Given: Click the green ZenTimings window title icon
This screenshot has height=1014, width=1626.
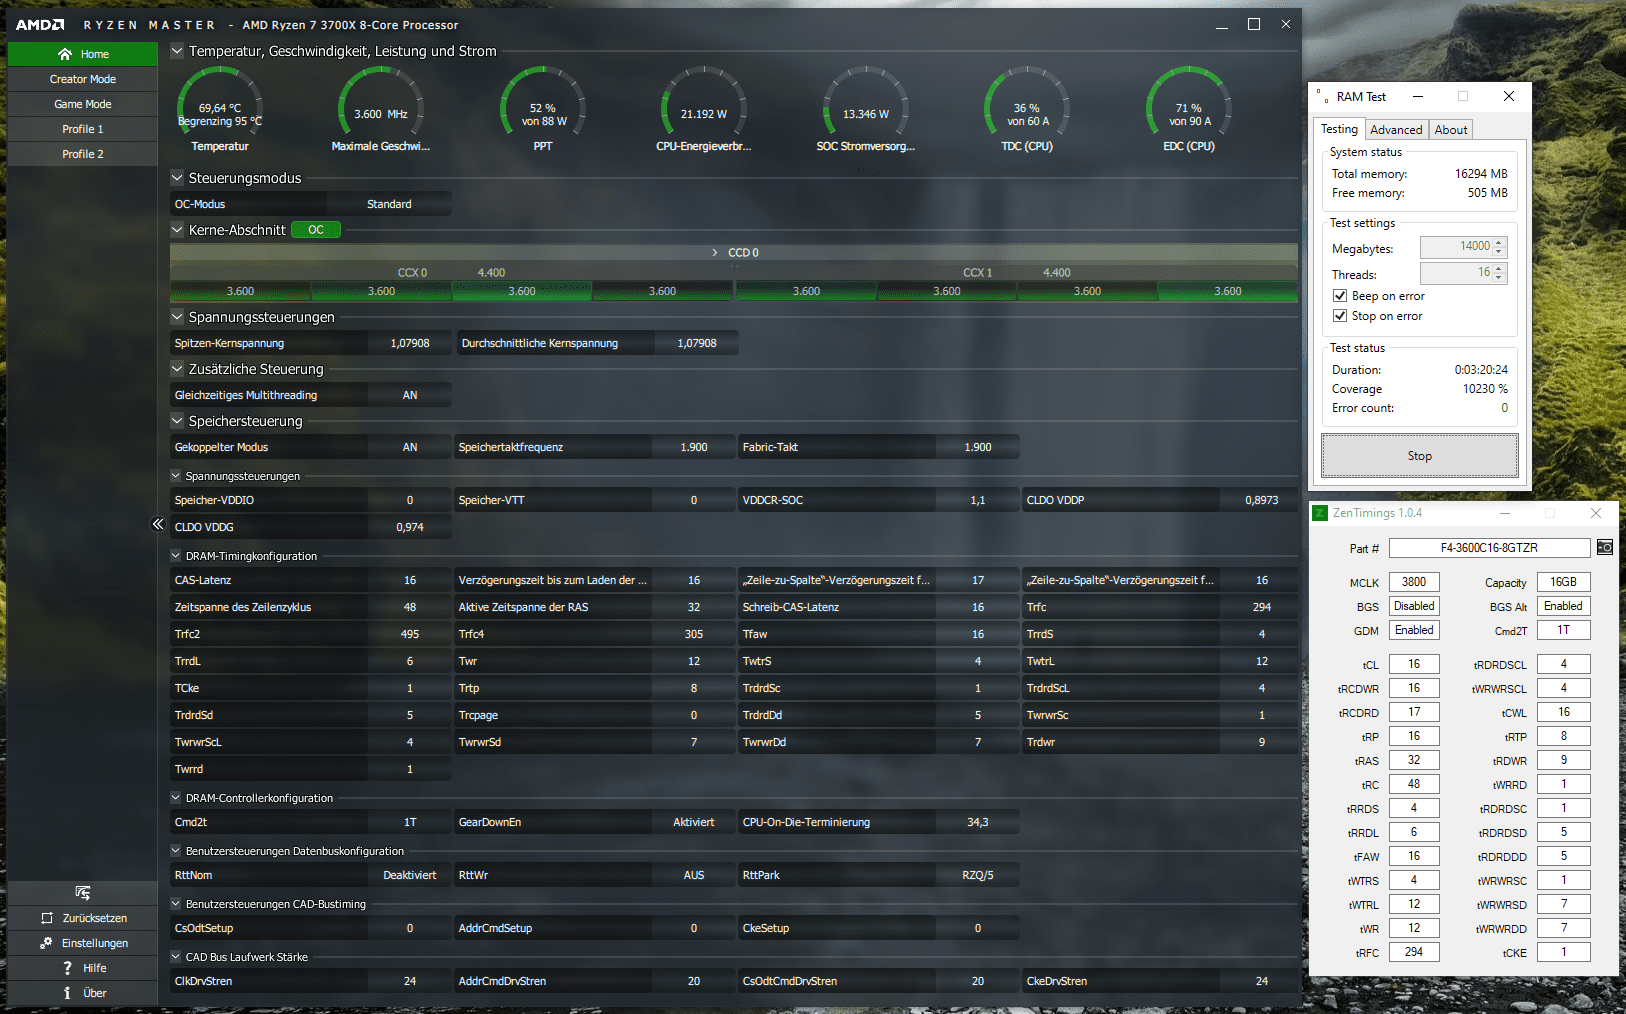Looking at the screenshot, I should [1320, 513].
